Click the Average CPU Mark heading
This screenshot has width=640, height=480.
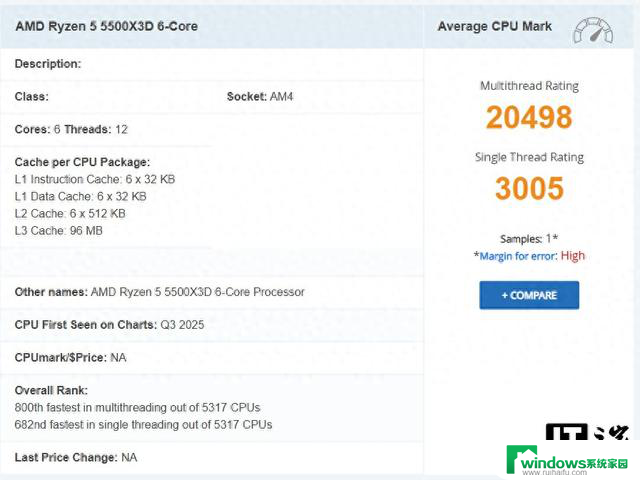(x=495, y=27)
